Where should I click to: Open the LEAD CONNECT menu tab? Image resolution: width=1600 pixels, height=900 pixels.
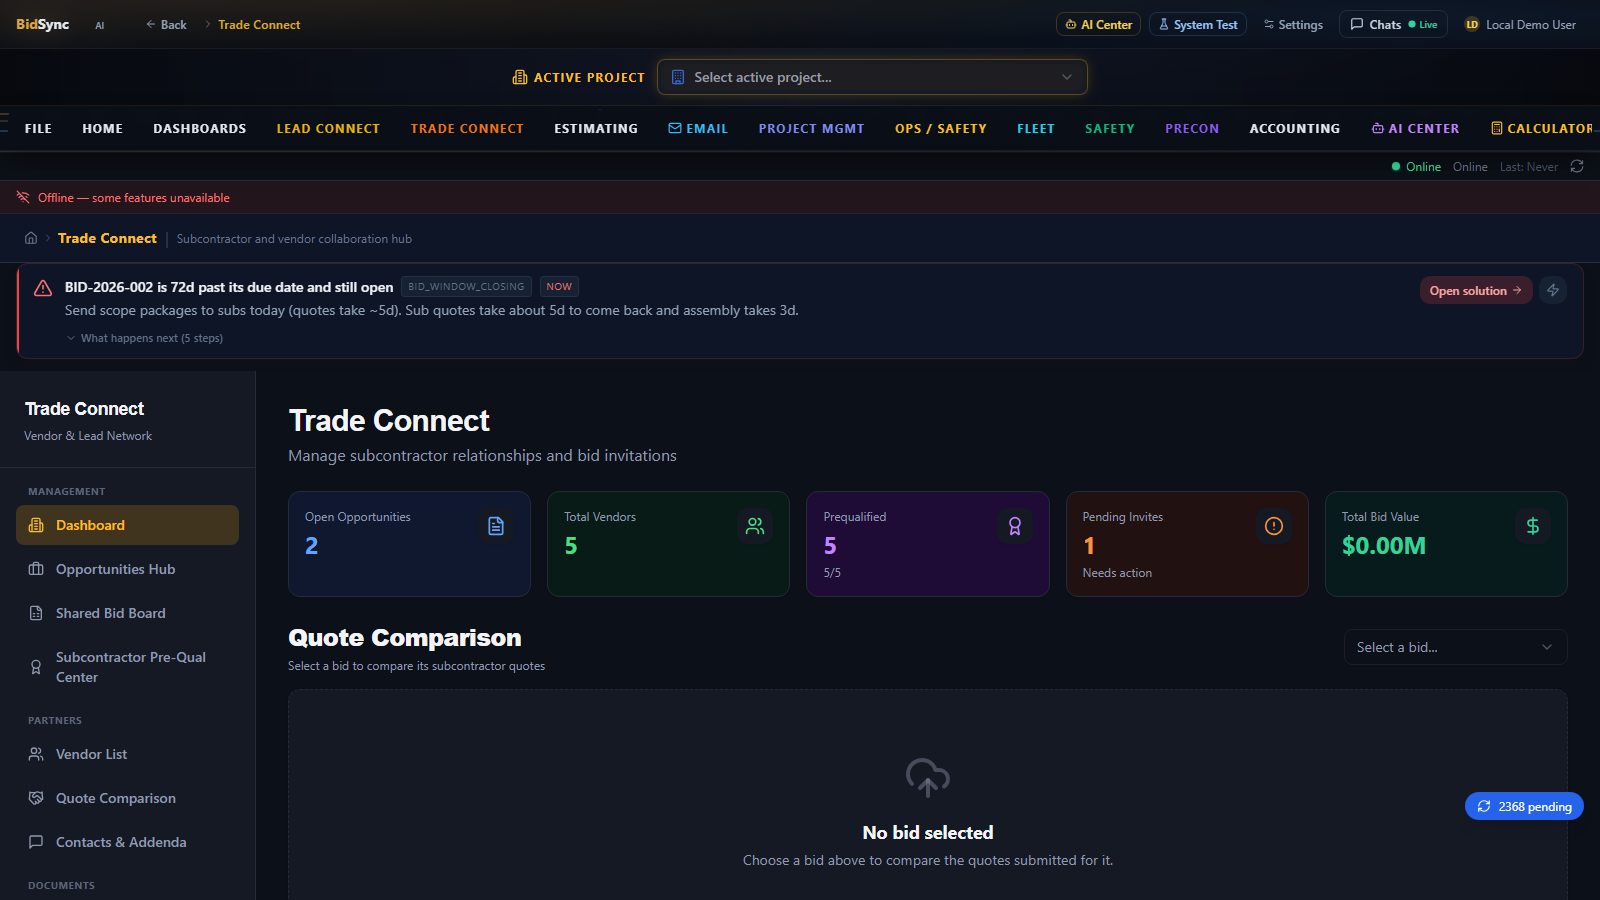(328, 129)
